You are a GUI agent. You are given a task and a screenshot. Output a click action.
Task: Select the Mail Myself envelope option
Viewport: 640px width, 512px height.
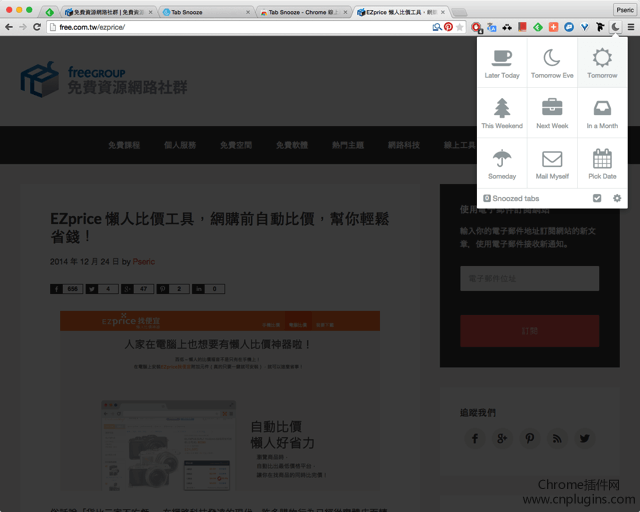[552, 163]
